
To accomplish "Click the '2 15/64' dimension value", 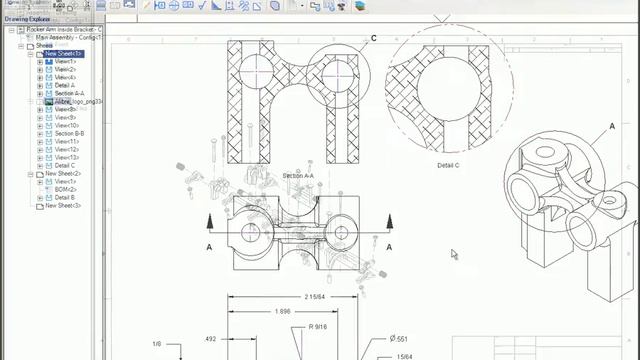I will [x=315, y=297].
